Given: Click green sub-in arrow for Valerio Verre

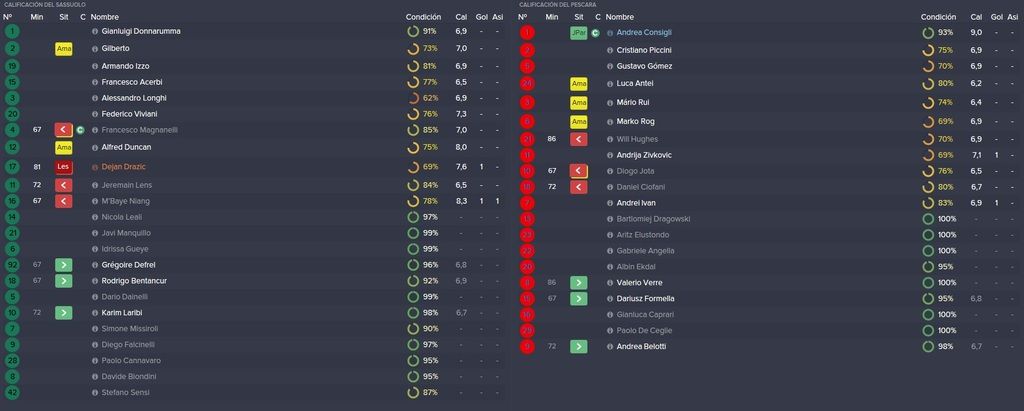Looking at the screenshot, I should pos(579,283).
